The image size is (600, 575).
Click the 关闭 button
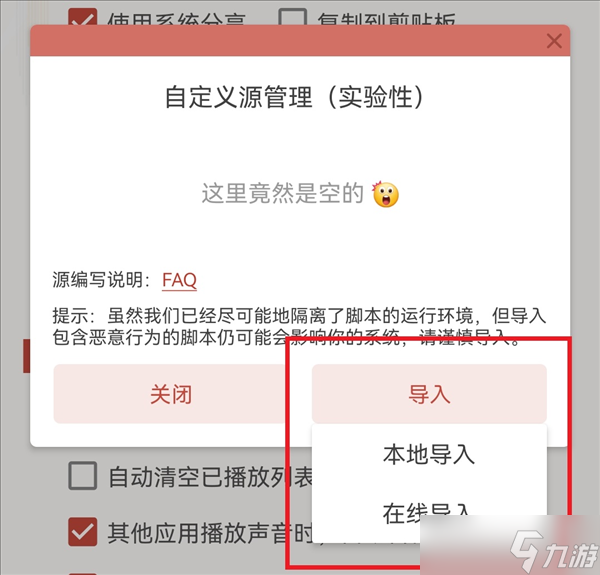[x=171, y=394]
